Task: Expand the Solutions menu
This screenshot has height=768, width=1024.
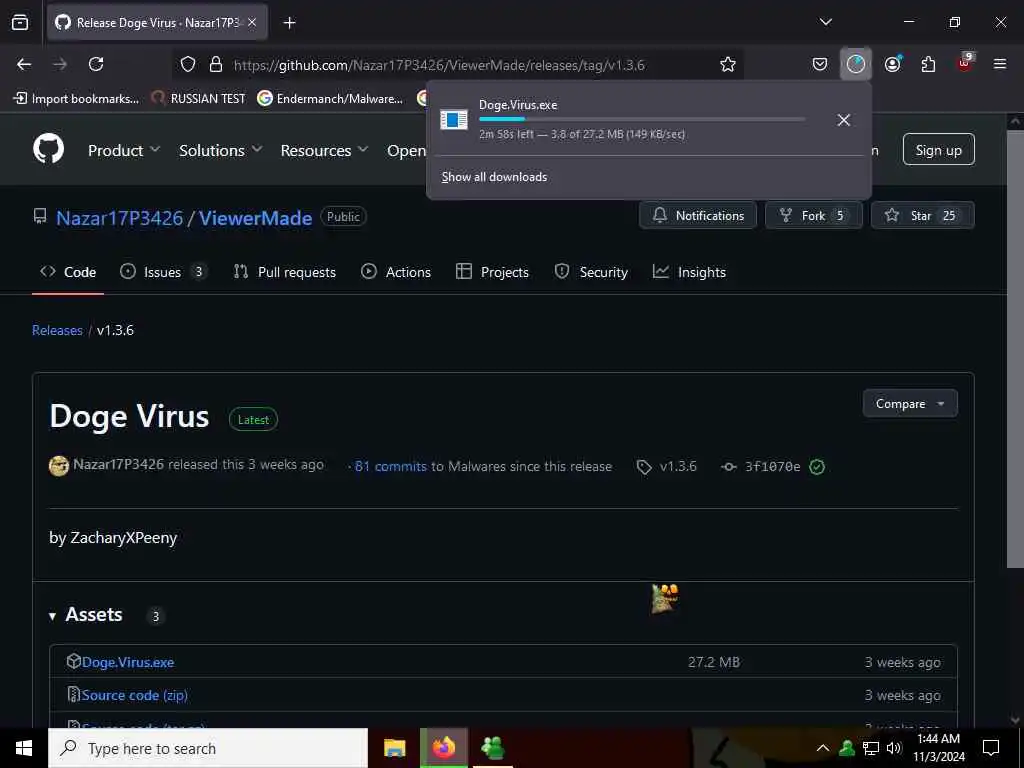Action: click(x=221, y=150)
